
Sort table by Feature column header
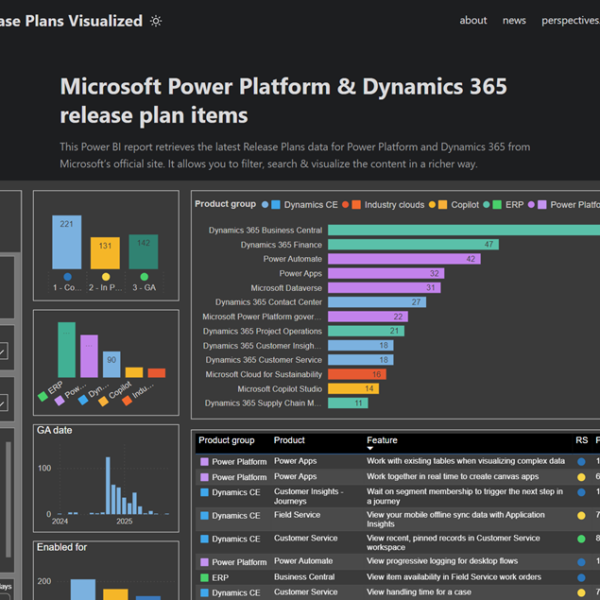pos(382,440)
